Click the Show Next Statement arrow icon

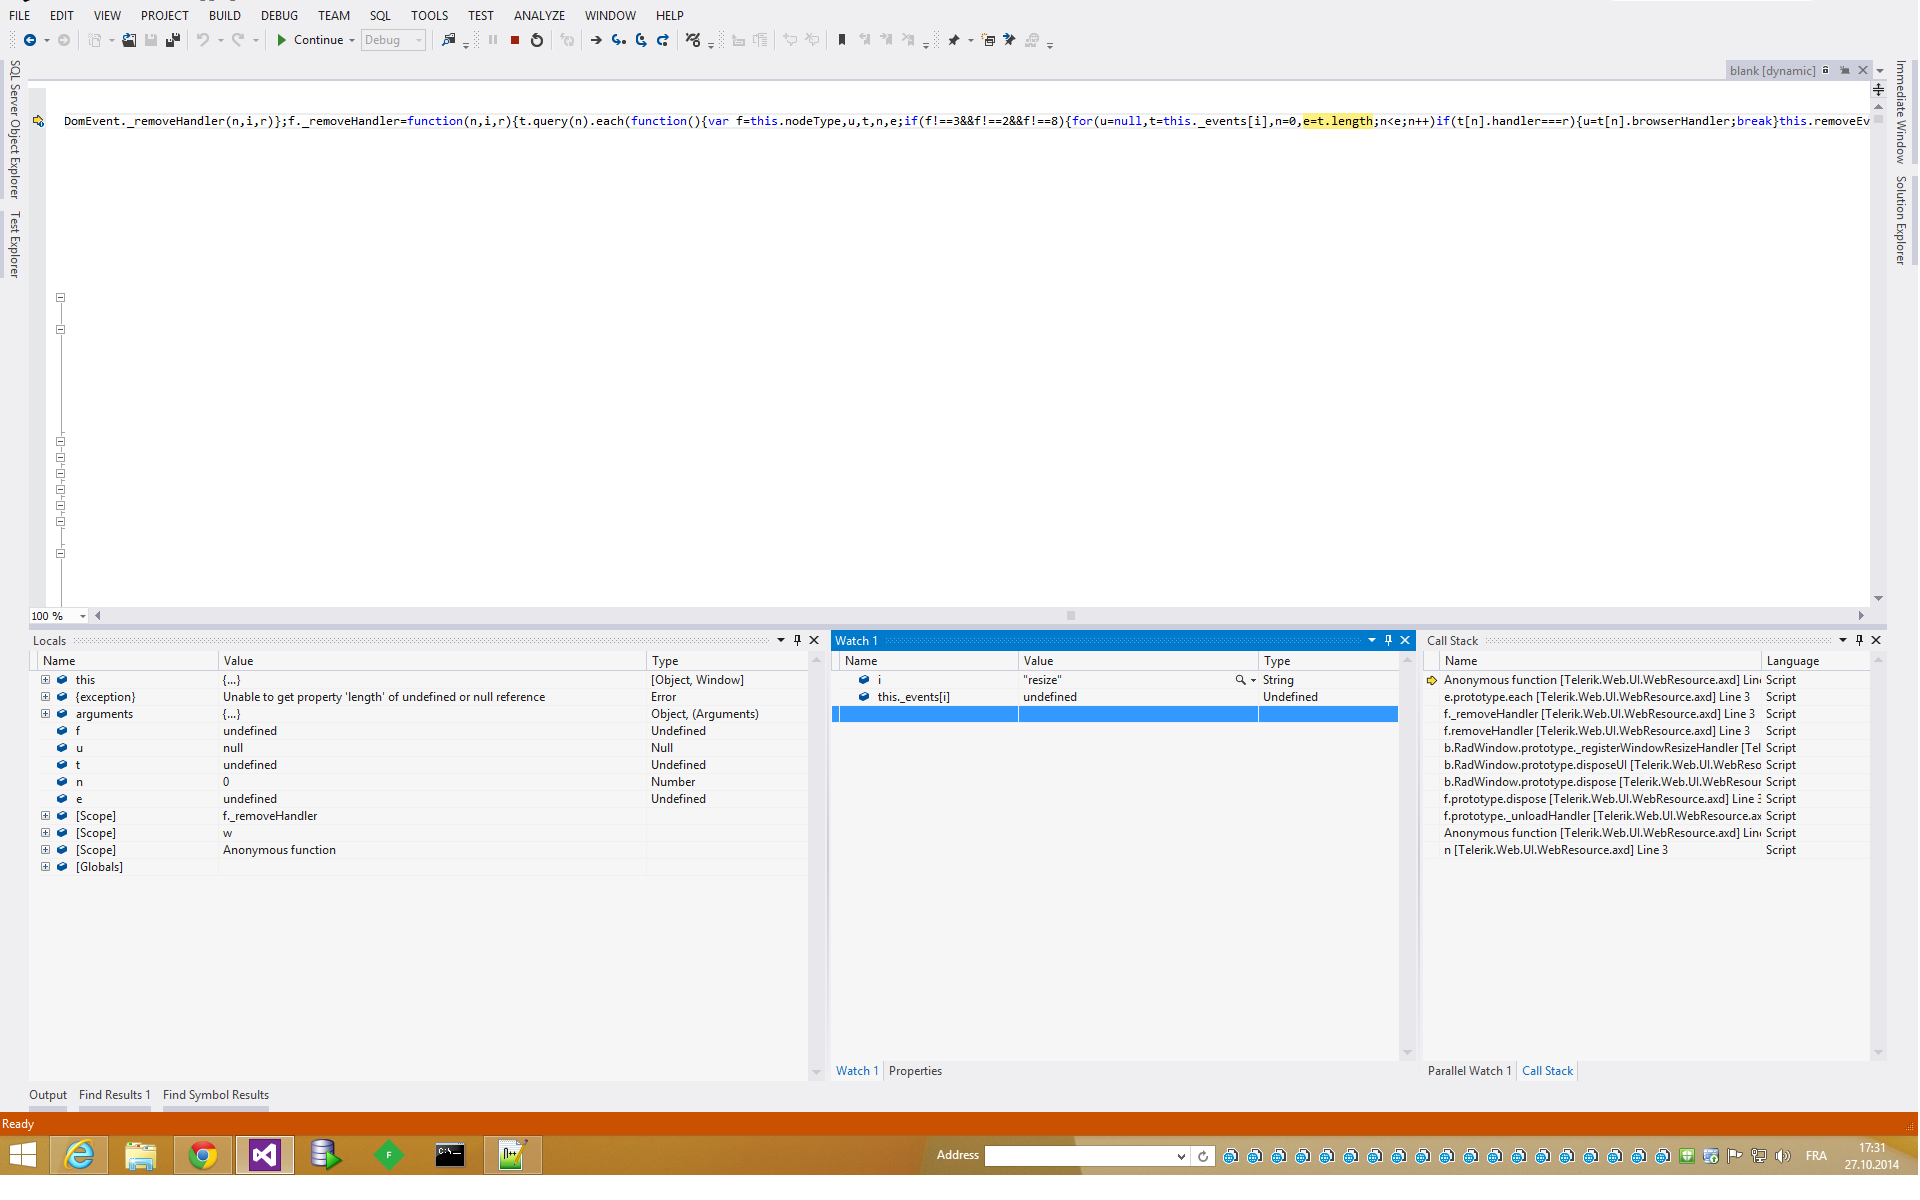(x=596, y=40)
